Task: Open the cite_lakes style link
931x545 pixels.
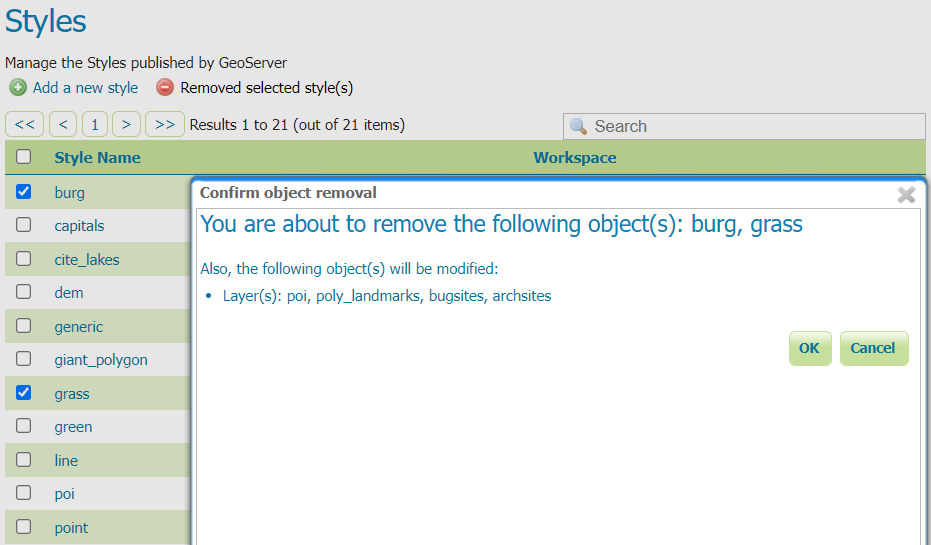Action: coord(87,259)
